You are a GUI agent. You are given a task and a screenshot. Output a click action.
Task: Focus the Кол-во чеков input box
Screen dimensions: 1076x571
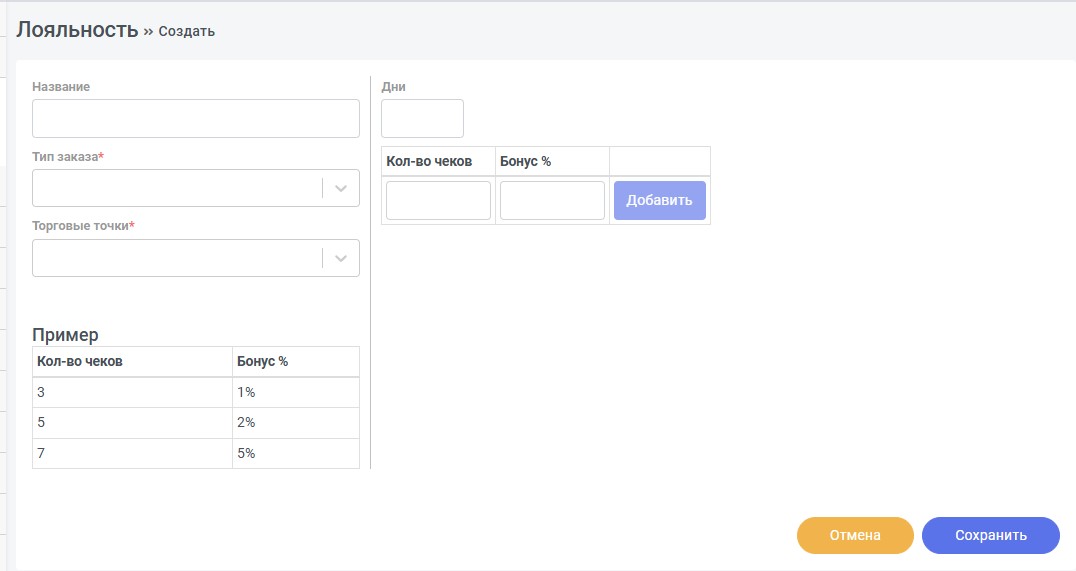[438, 200]
